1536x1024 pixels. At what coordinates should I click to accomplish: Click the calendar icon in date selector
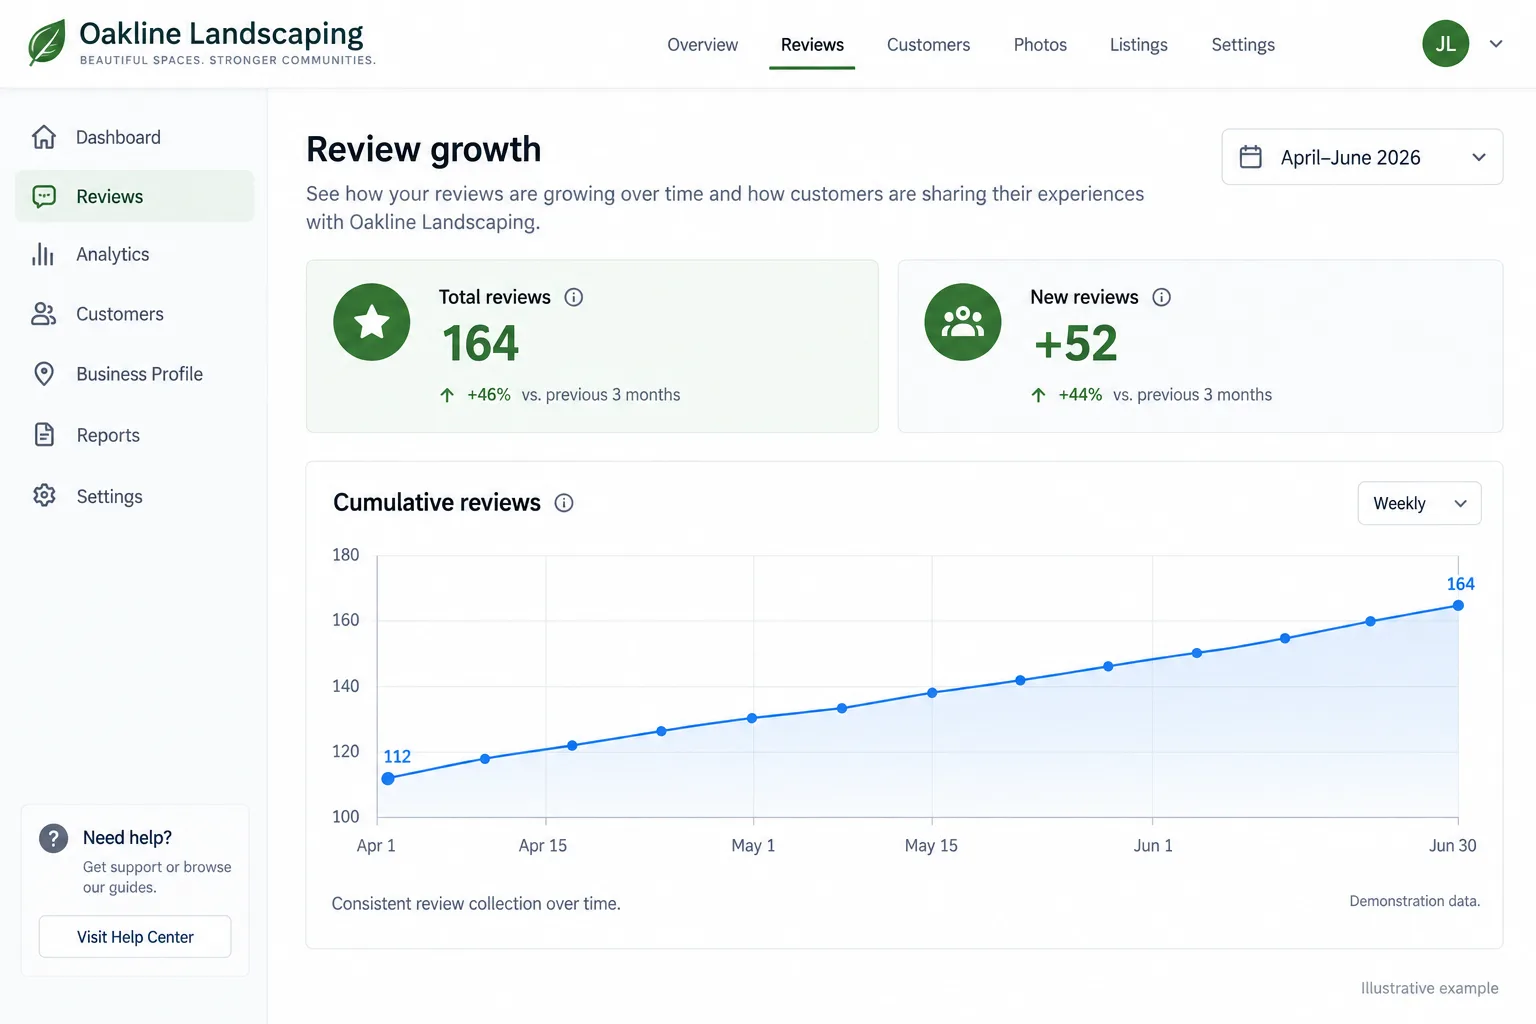tap(1251, 157)
